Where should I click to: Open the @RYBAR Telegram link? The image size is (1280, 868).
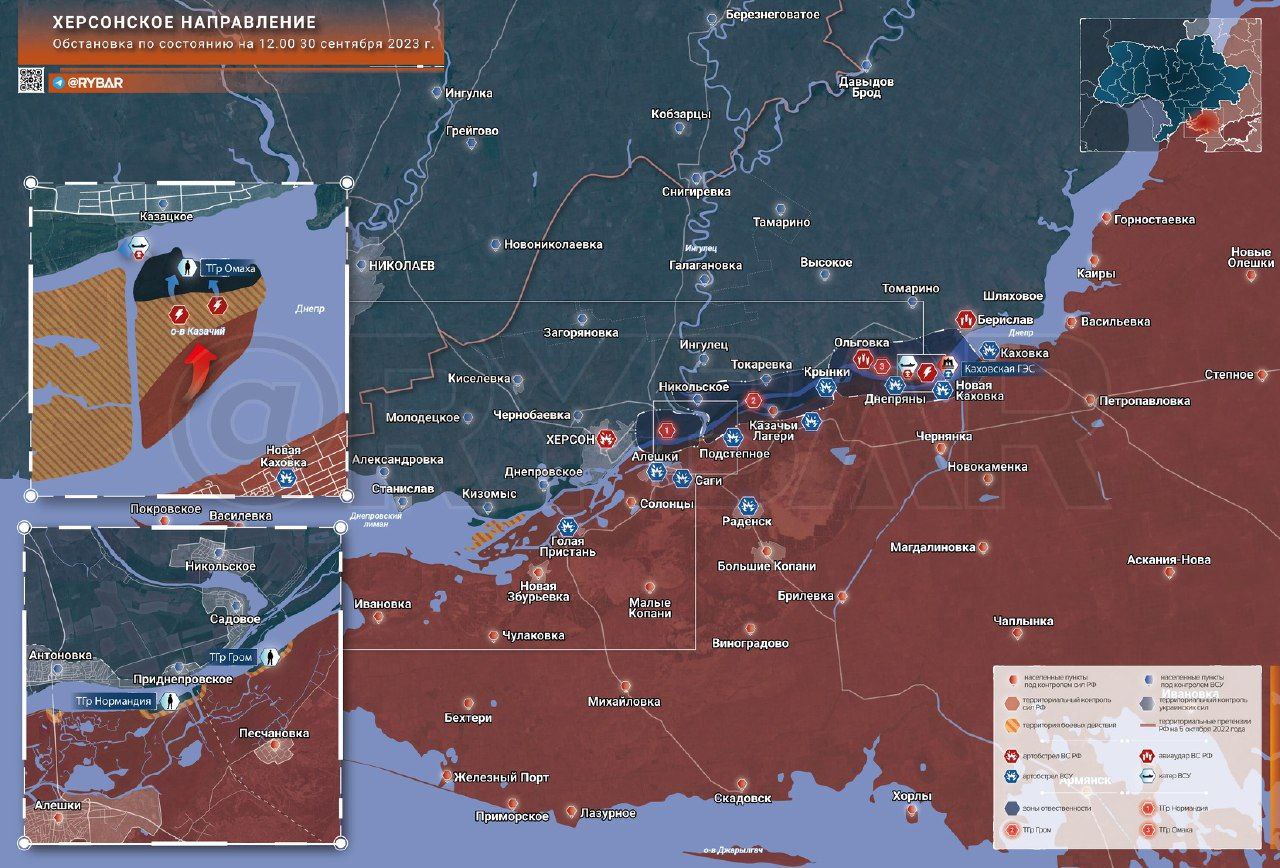coord(88,82)
